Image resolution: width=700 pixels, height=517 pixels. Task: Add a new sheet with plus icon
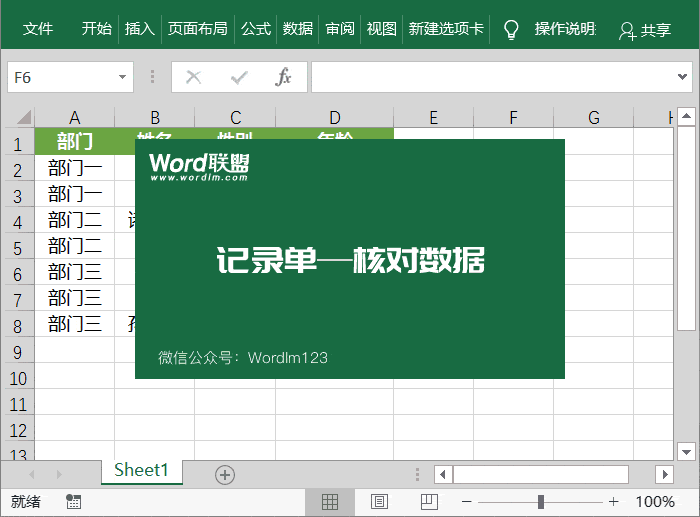(x=225, y=474)
